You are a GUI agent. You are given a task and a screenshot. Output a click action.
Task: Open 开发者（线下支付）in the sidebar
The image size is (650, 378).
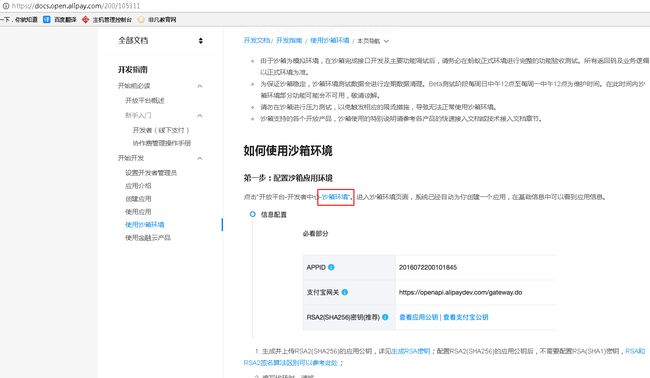(161, 130)
